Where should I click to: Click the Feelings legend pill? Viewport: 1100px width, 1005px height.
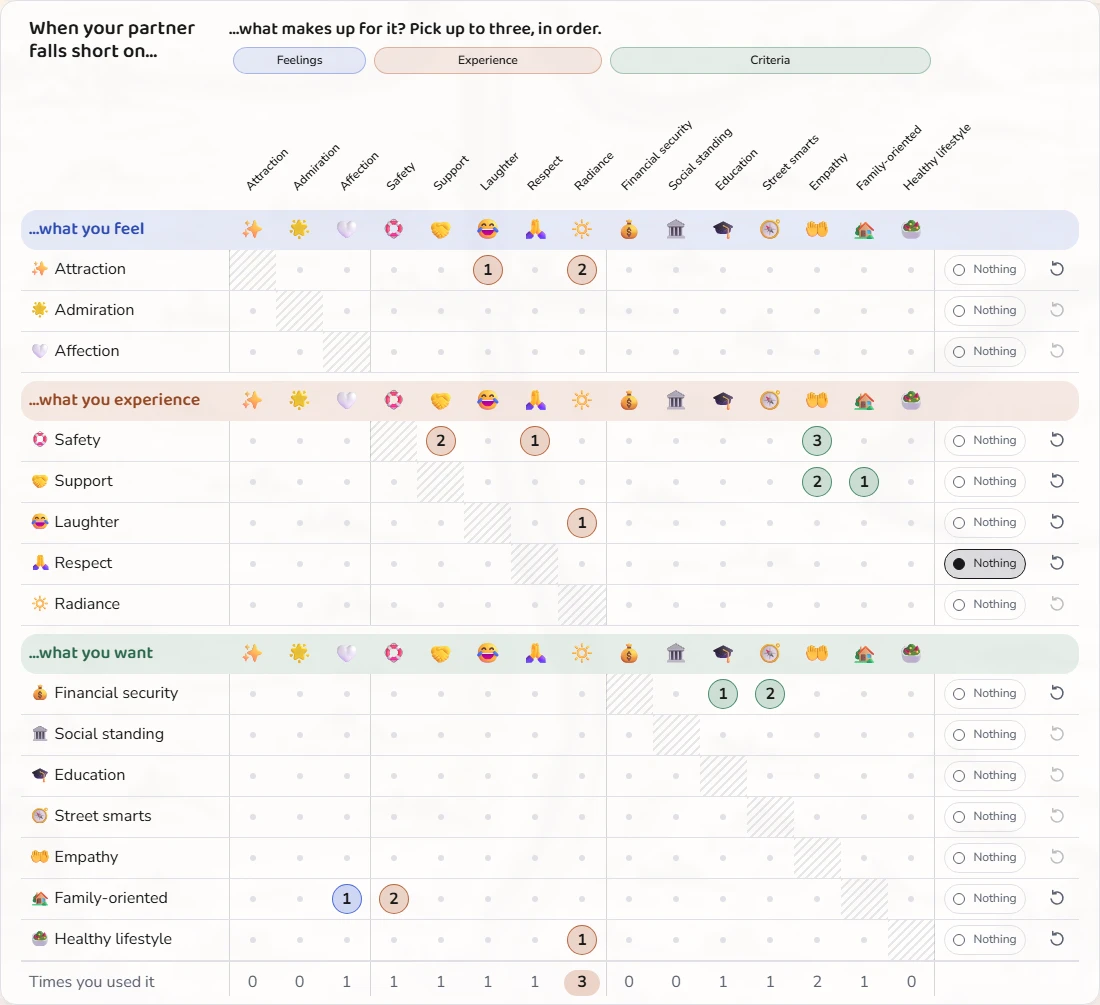tap(300, 60)
